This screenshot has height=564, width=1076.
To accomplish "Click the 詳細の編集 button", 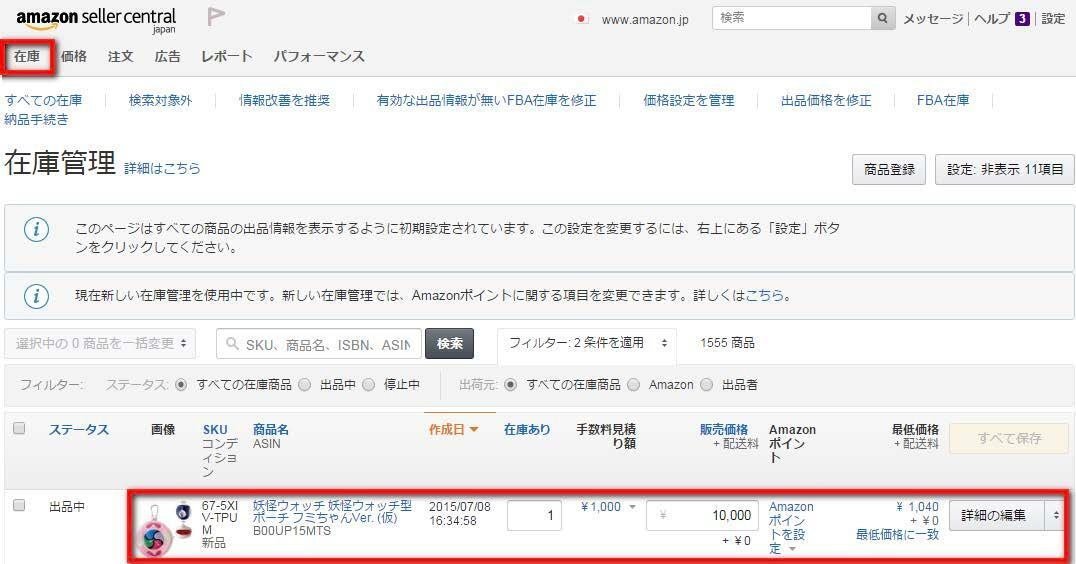I will [x=994, y=515].
